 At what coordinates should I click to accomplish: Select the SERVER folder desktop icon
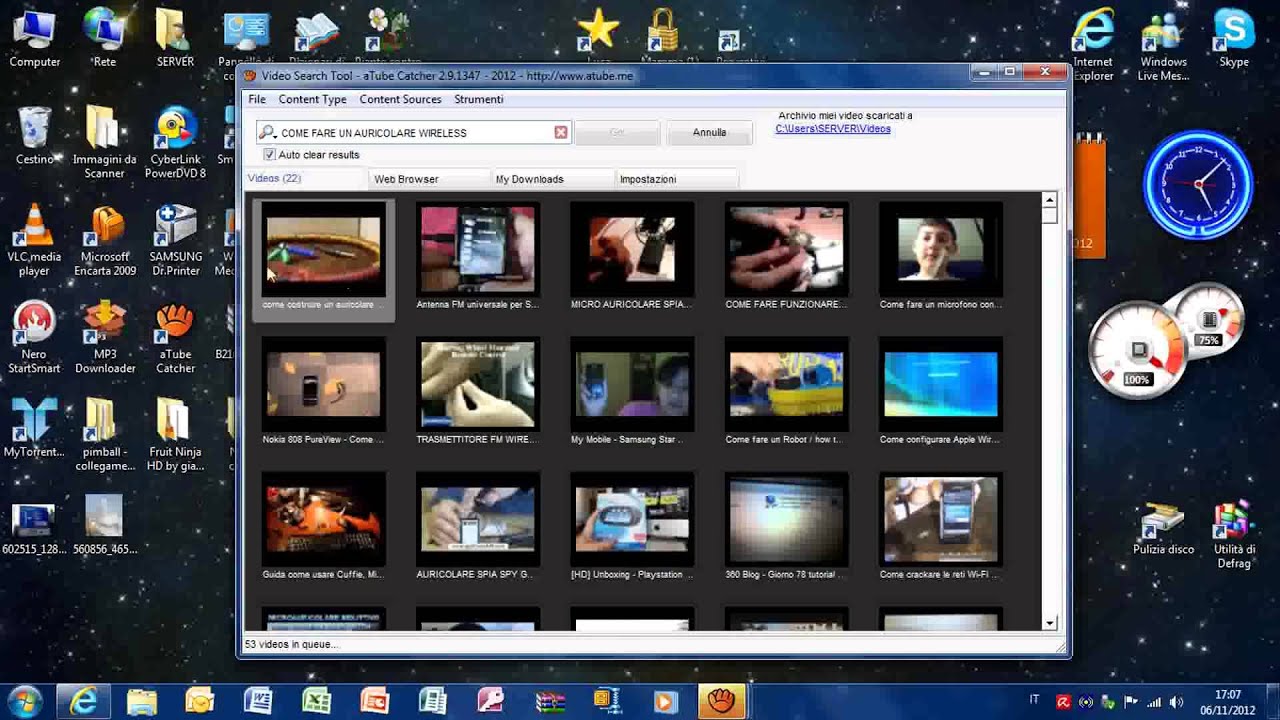[175, 38]
